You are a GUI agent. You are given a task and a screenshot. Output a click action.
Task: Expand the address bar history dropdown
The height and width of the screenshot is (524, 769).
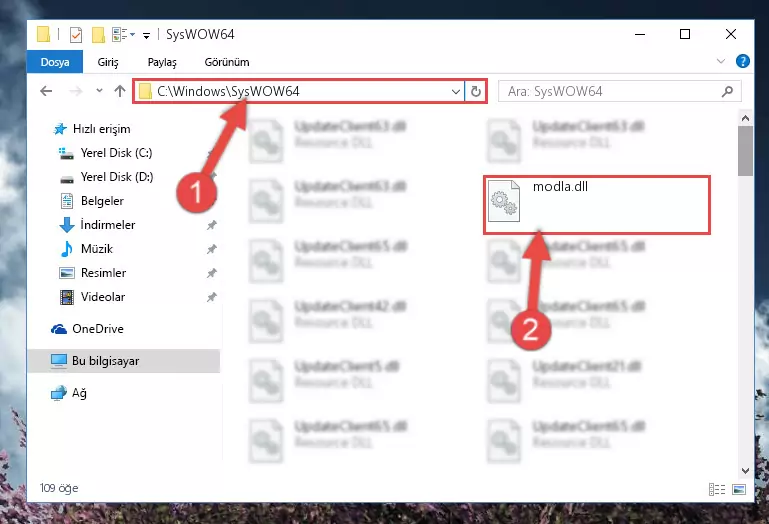coord(456,91)
